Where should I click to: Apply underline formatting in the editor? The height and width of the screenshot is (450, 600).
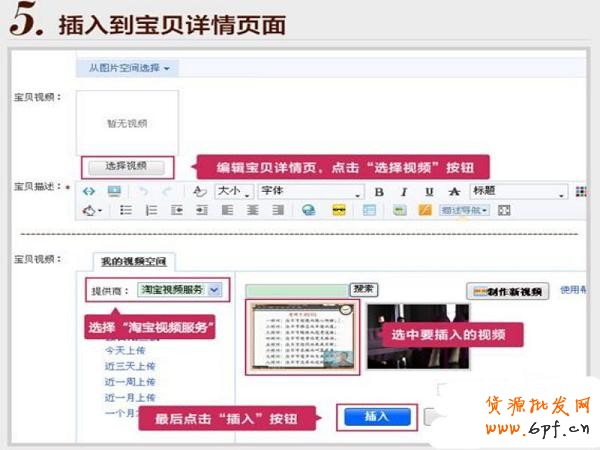click(x=428, y=191)
